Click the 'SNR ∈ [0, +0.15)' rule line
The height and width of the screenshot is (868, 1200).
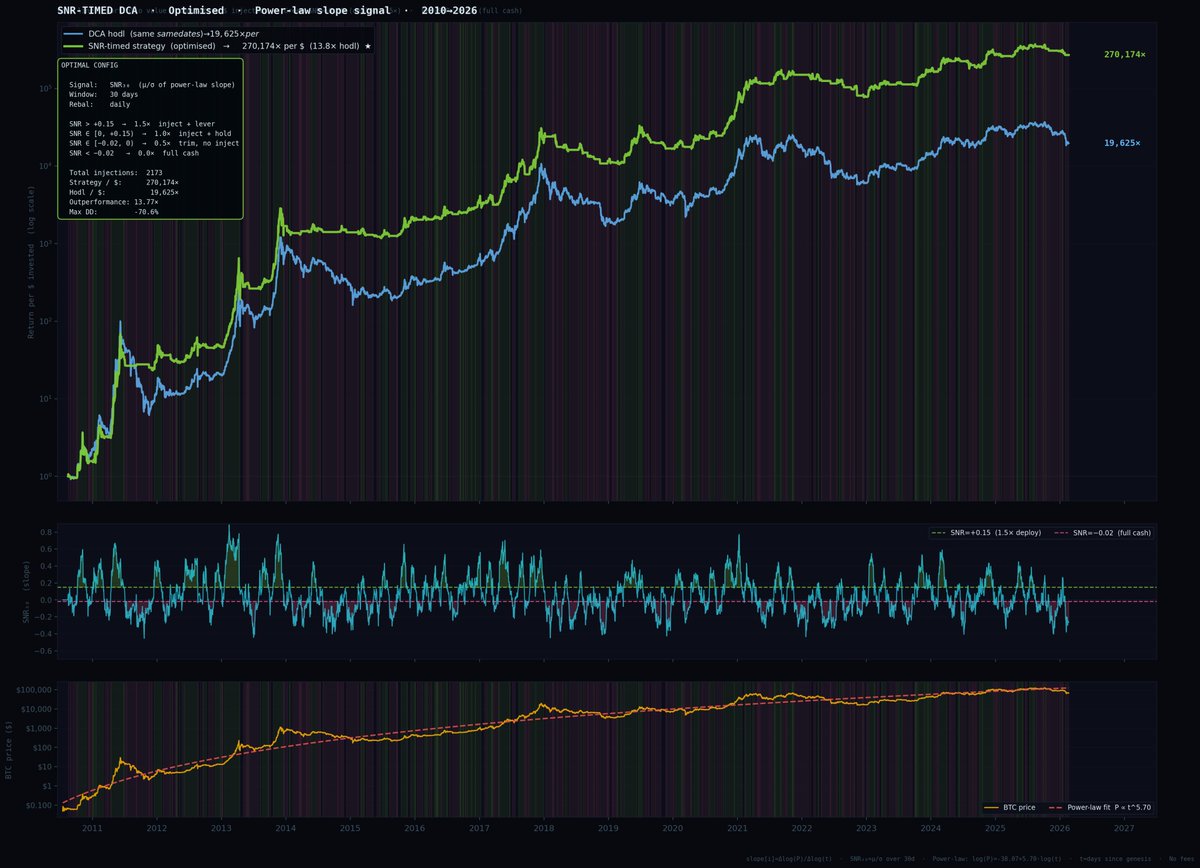pos(150,133)
